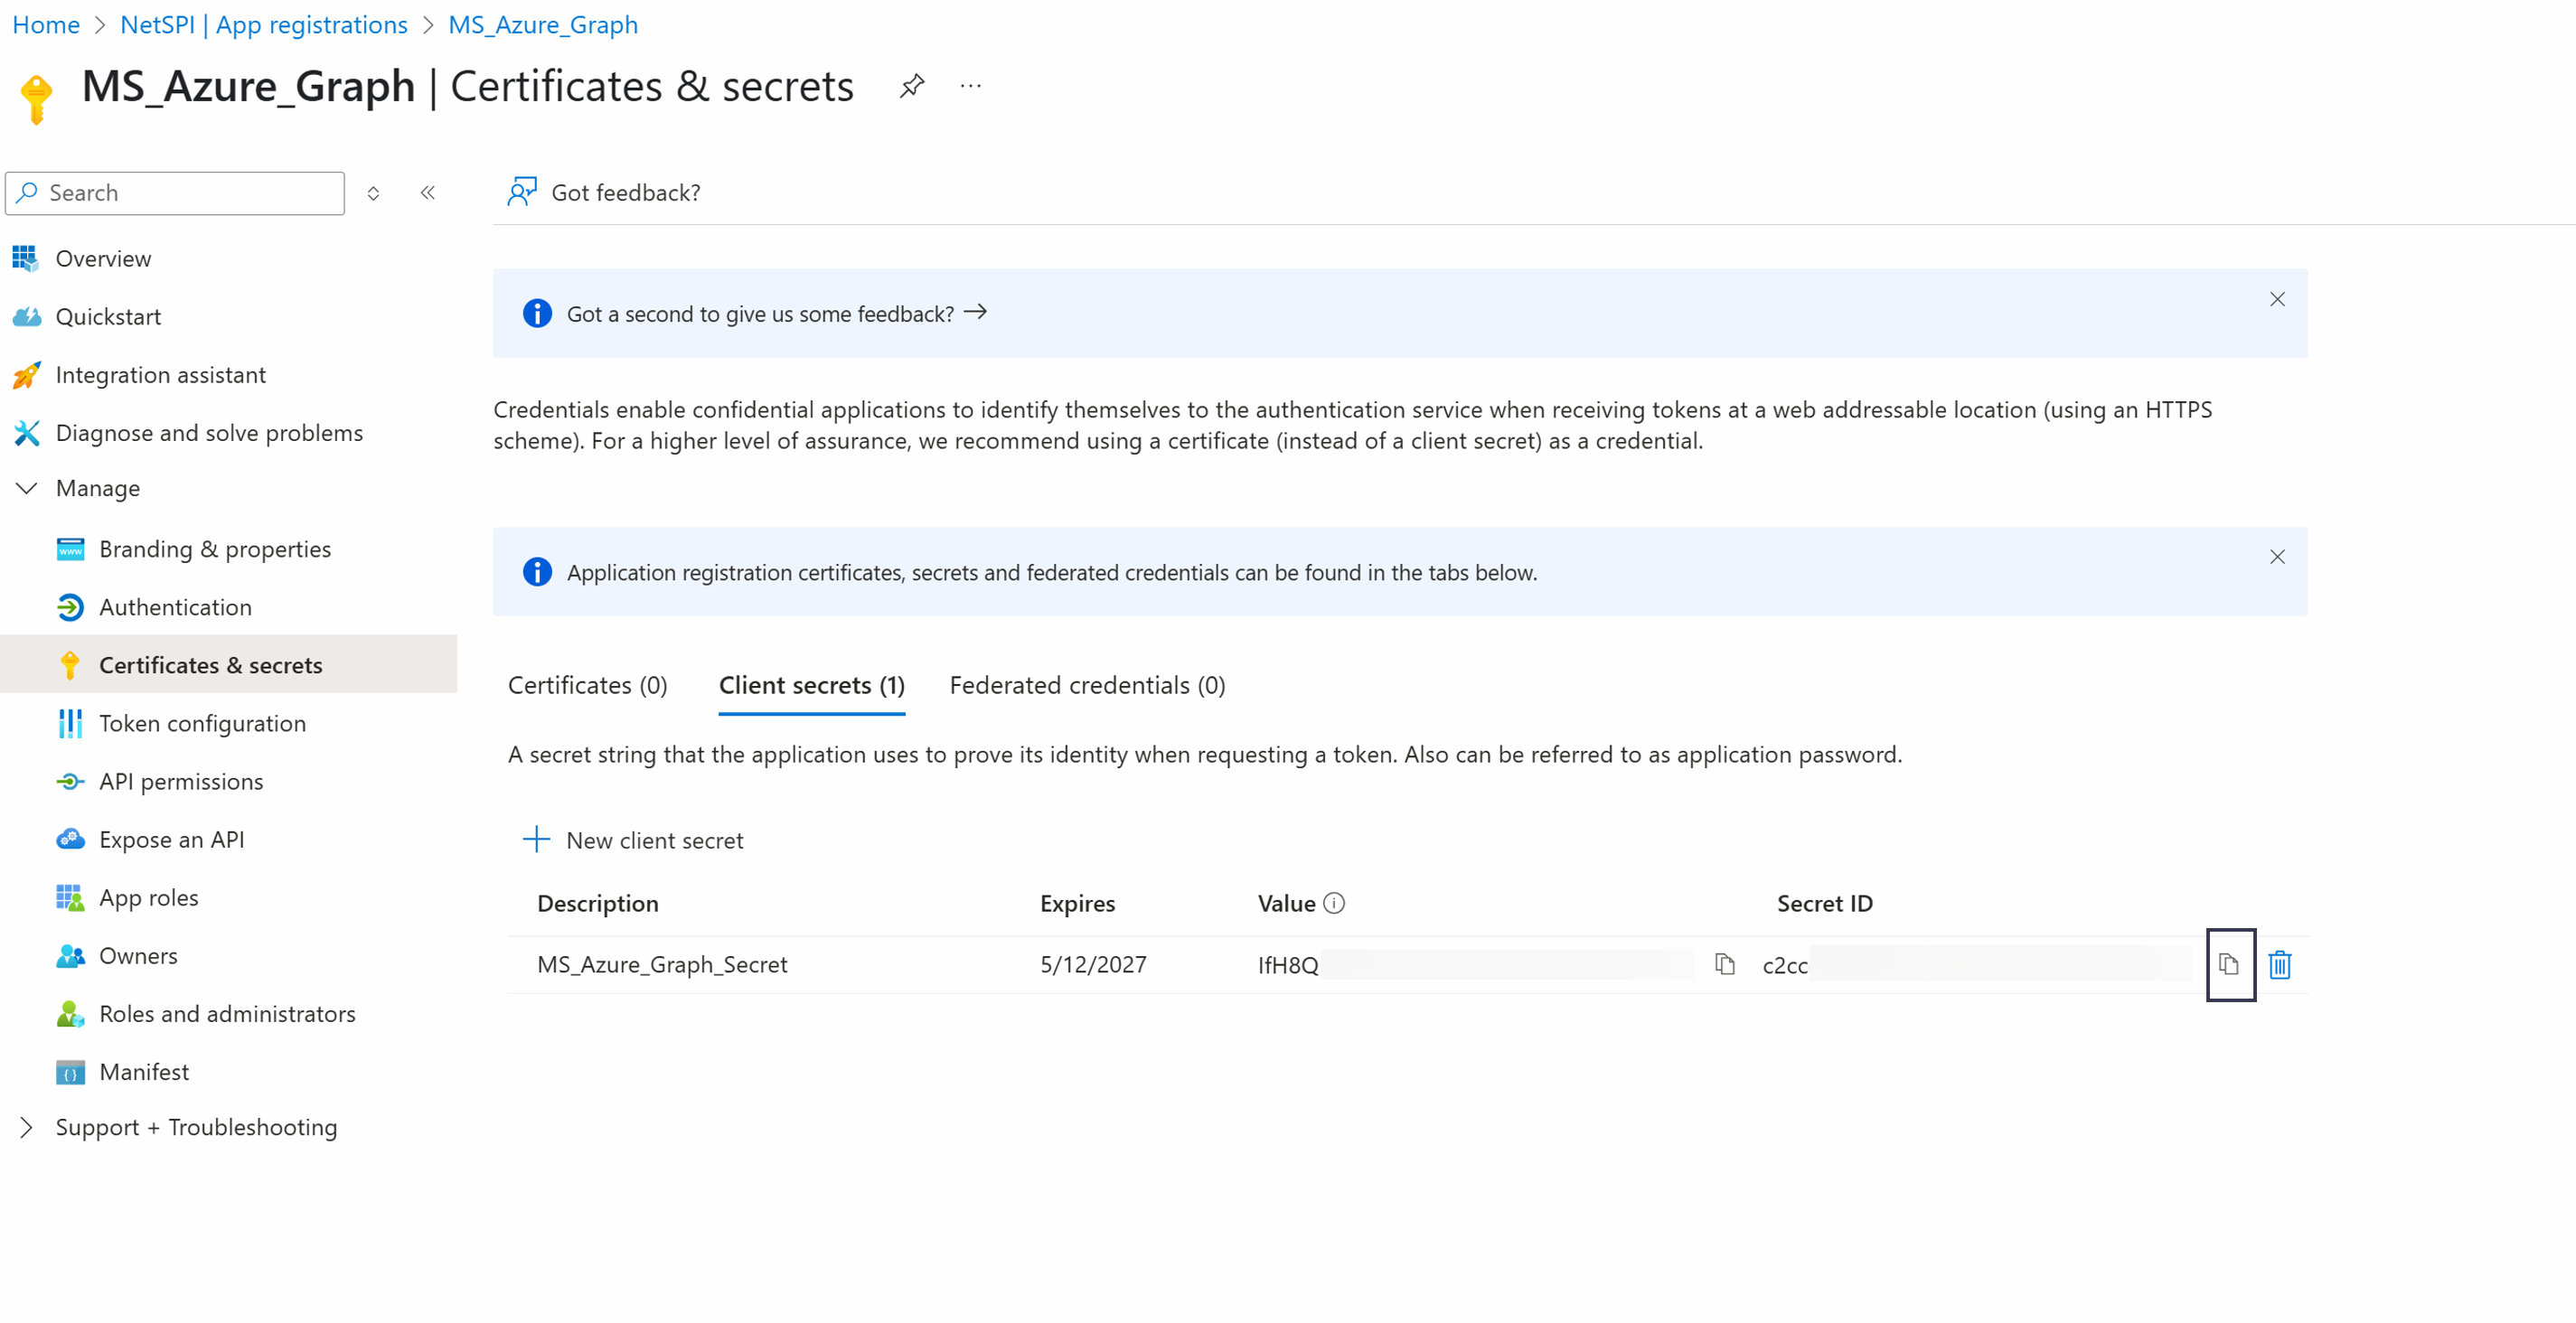
Task: Toggle expand/collapse all sidebar groups
Action: pyautogui.click(x=373, y=193)
